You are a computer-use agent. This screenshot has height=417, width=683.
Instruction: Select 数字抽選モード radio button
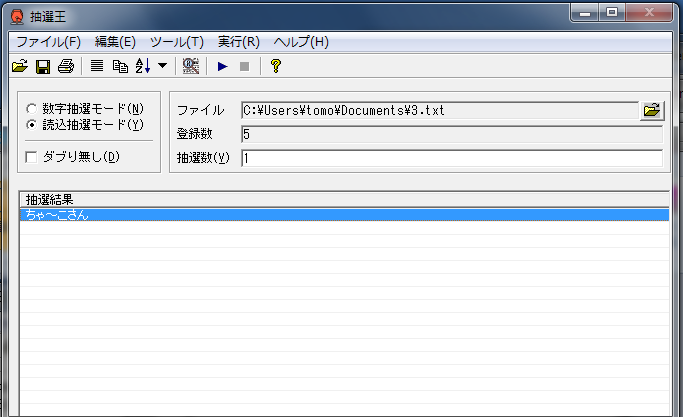(x=31, y=108)
